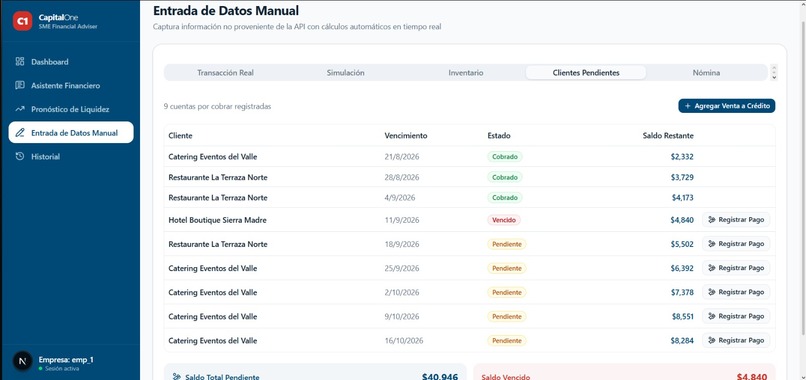Screen dimensions: 806x380
Task: Click the $2,332 balance amount
Action: click(x=682, y=156)
